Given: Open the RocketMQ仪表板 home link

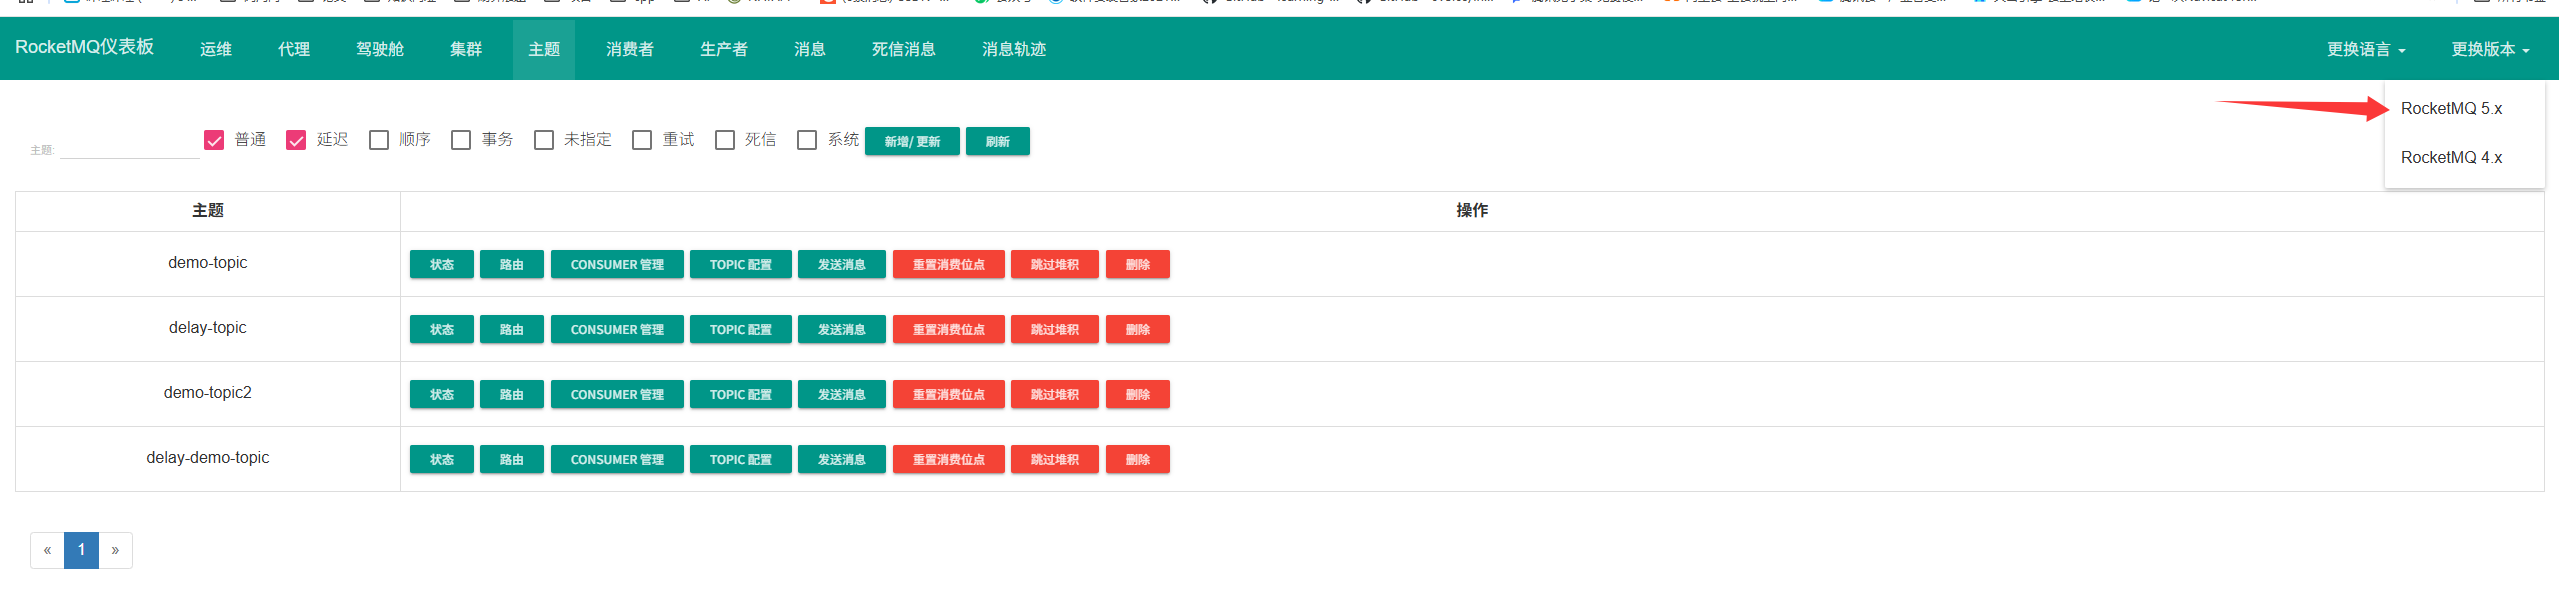Looking at the screenshot, I should (x=84, y=48).
